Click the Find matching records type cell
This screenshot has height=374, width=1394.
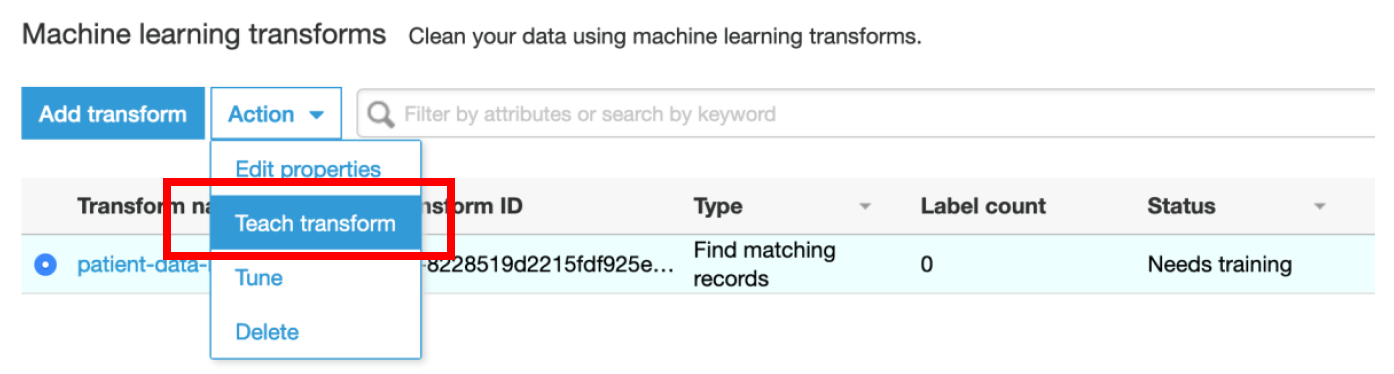pos(764,264)
